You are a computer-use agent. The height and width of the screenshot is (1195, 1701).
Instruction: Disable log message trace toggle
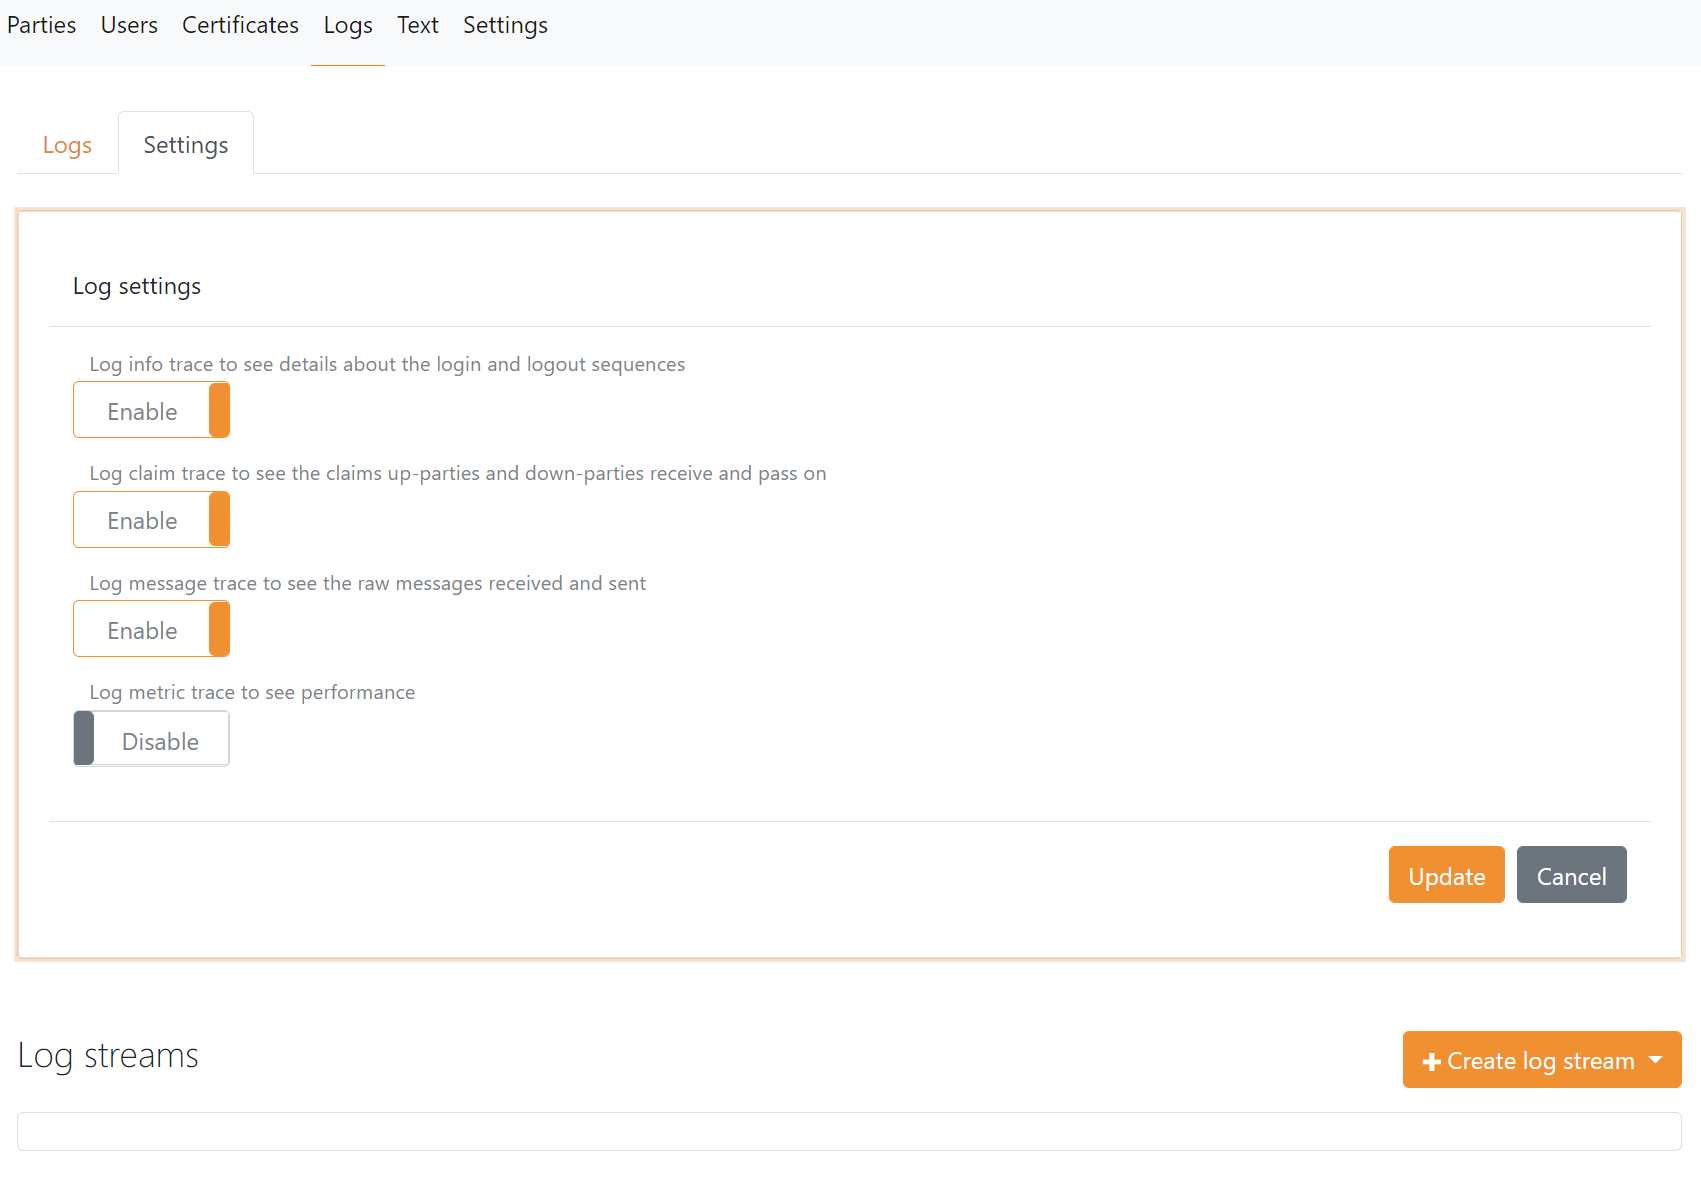coord(151,629)
